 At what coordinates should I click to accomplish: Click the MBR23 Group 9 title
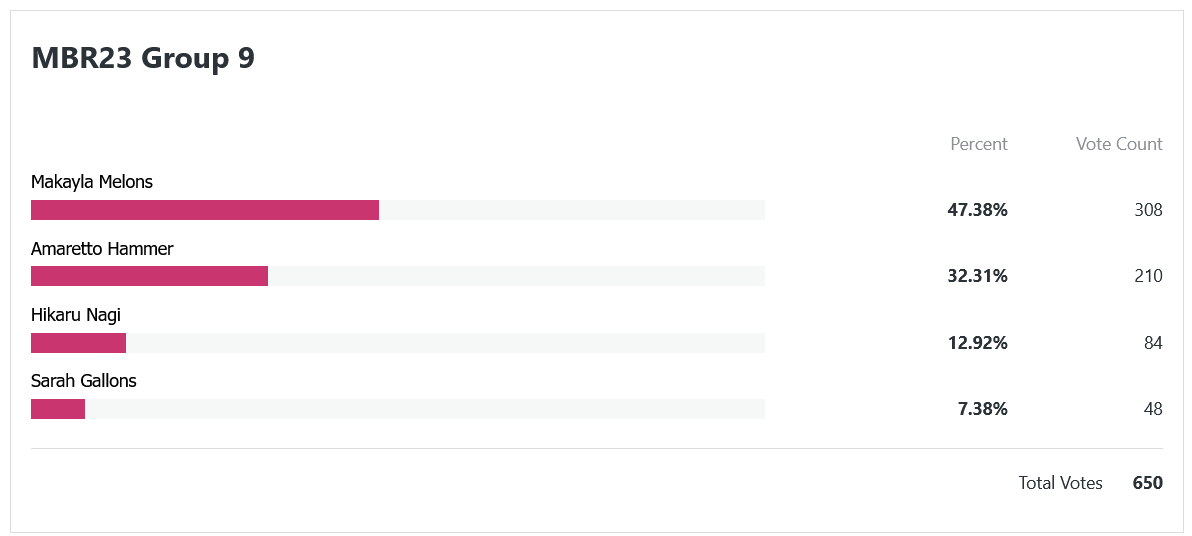pos(143,58)
